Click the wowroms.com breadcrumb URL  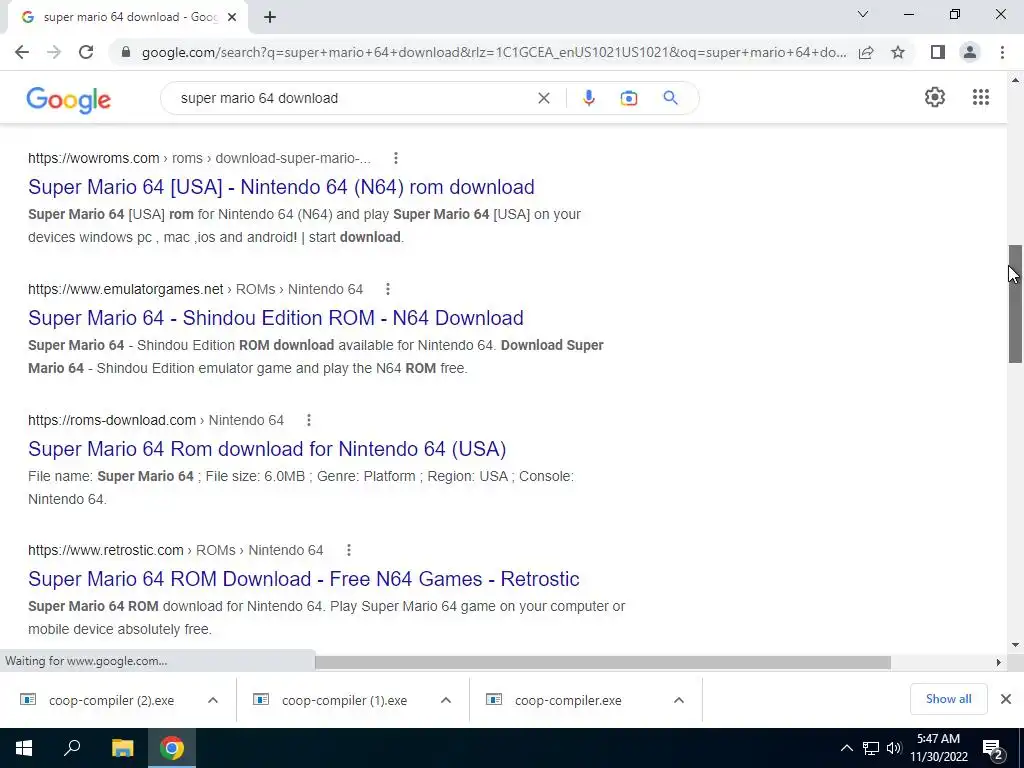click(x=199, y=158)
